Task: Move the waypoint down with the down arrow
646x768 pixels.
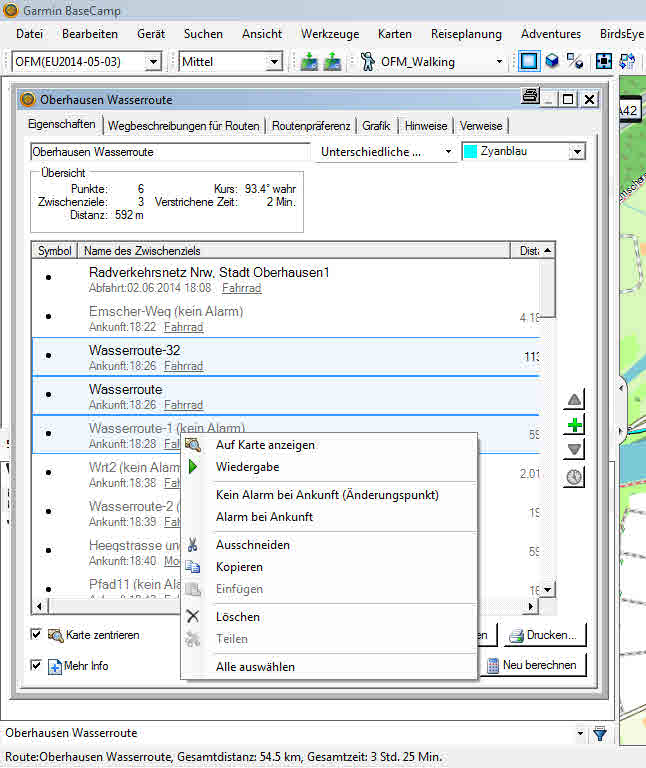Action: coord(574,450)
